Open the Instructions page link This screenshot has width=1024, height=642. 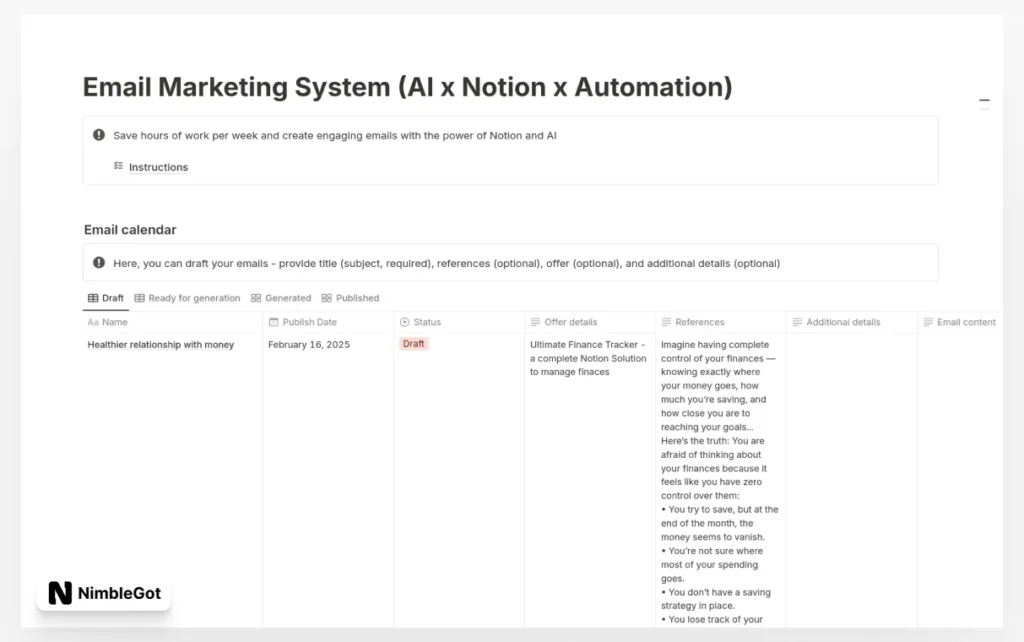[158, 167]
